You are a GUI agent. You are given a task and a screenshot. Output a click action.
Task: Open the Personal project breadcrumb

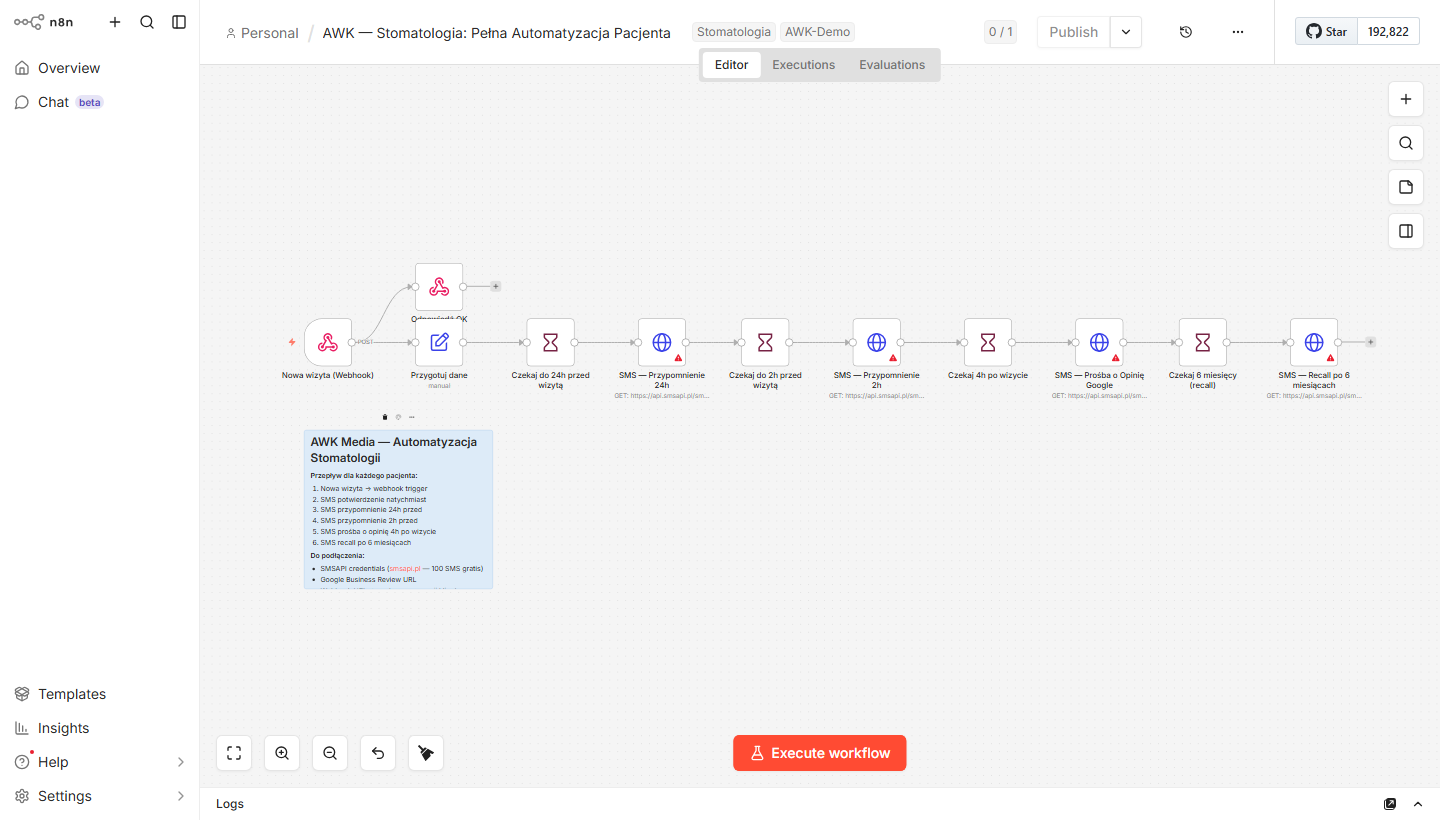click(x=263, y=33)
